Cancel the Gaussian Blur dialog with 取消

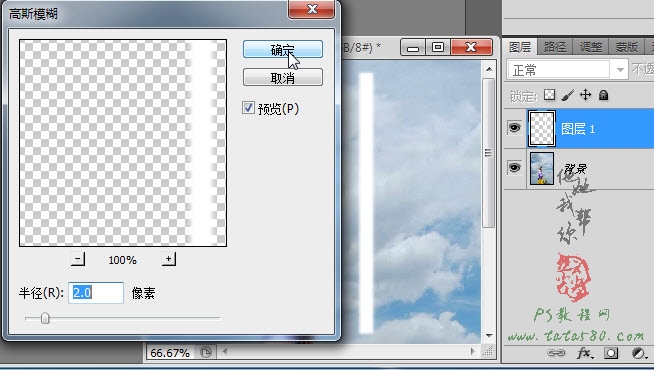(x=283, y=78)
